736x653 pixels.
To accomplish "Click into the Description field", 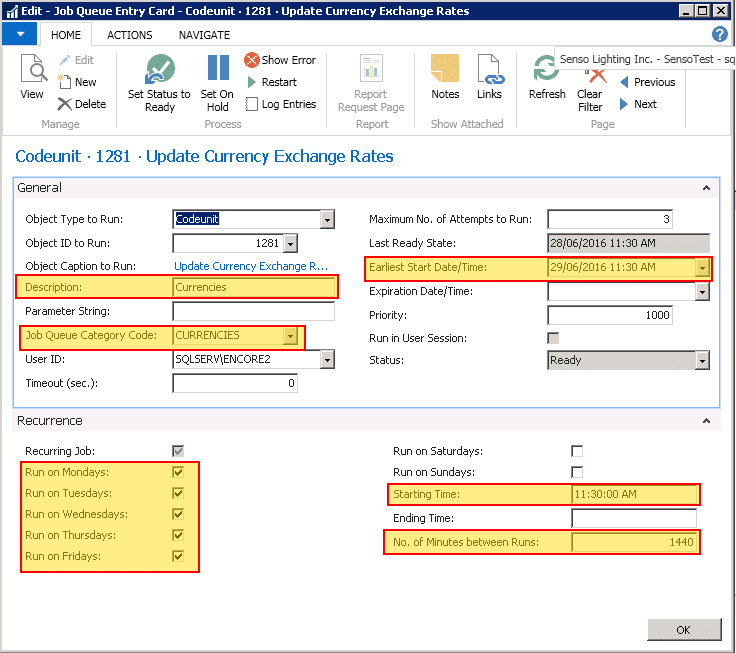I will pos(254,287).
